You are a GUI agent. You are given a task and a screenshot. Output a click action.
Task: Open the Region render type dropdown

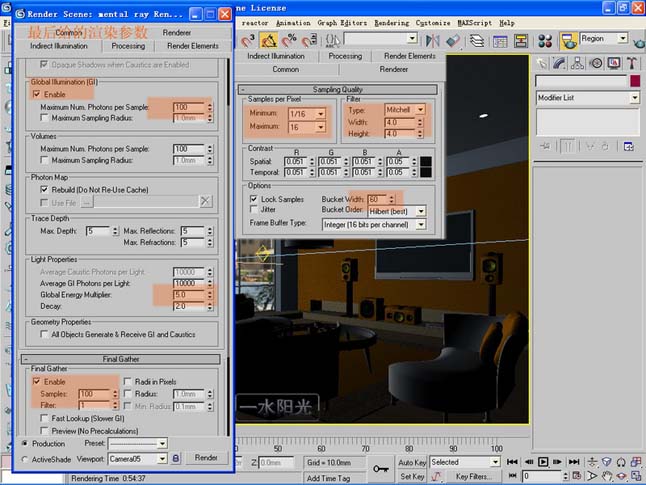pos(623,38)
